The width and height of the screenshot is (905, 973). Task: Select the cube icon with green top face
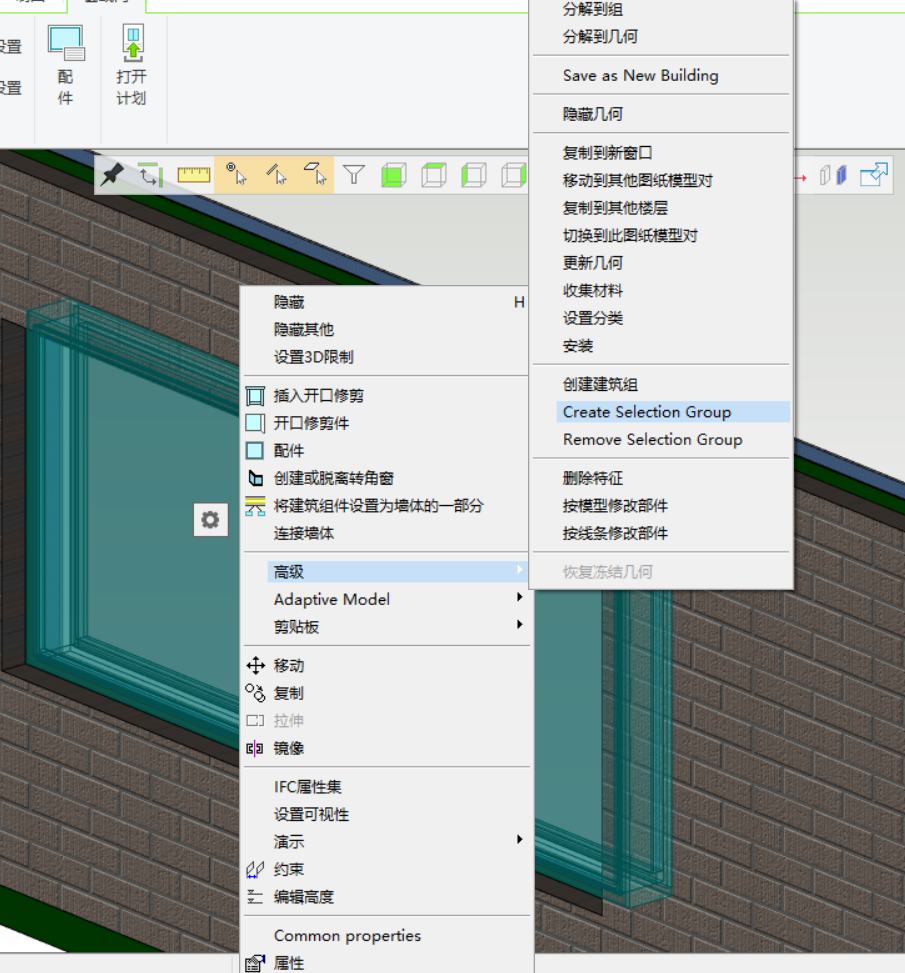pyautogui.click(x=434, y=175)
